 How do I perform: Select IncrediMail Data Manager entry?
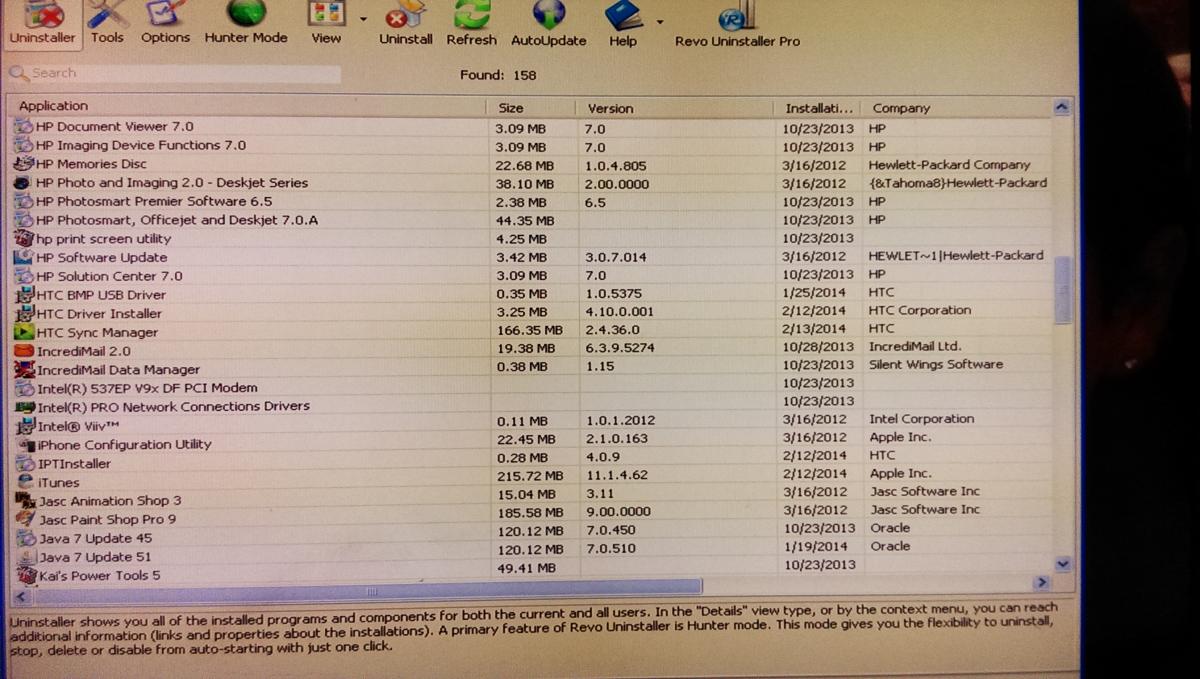pos(118,370)
